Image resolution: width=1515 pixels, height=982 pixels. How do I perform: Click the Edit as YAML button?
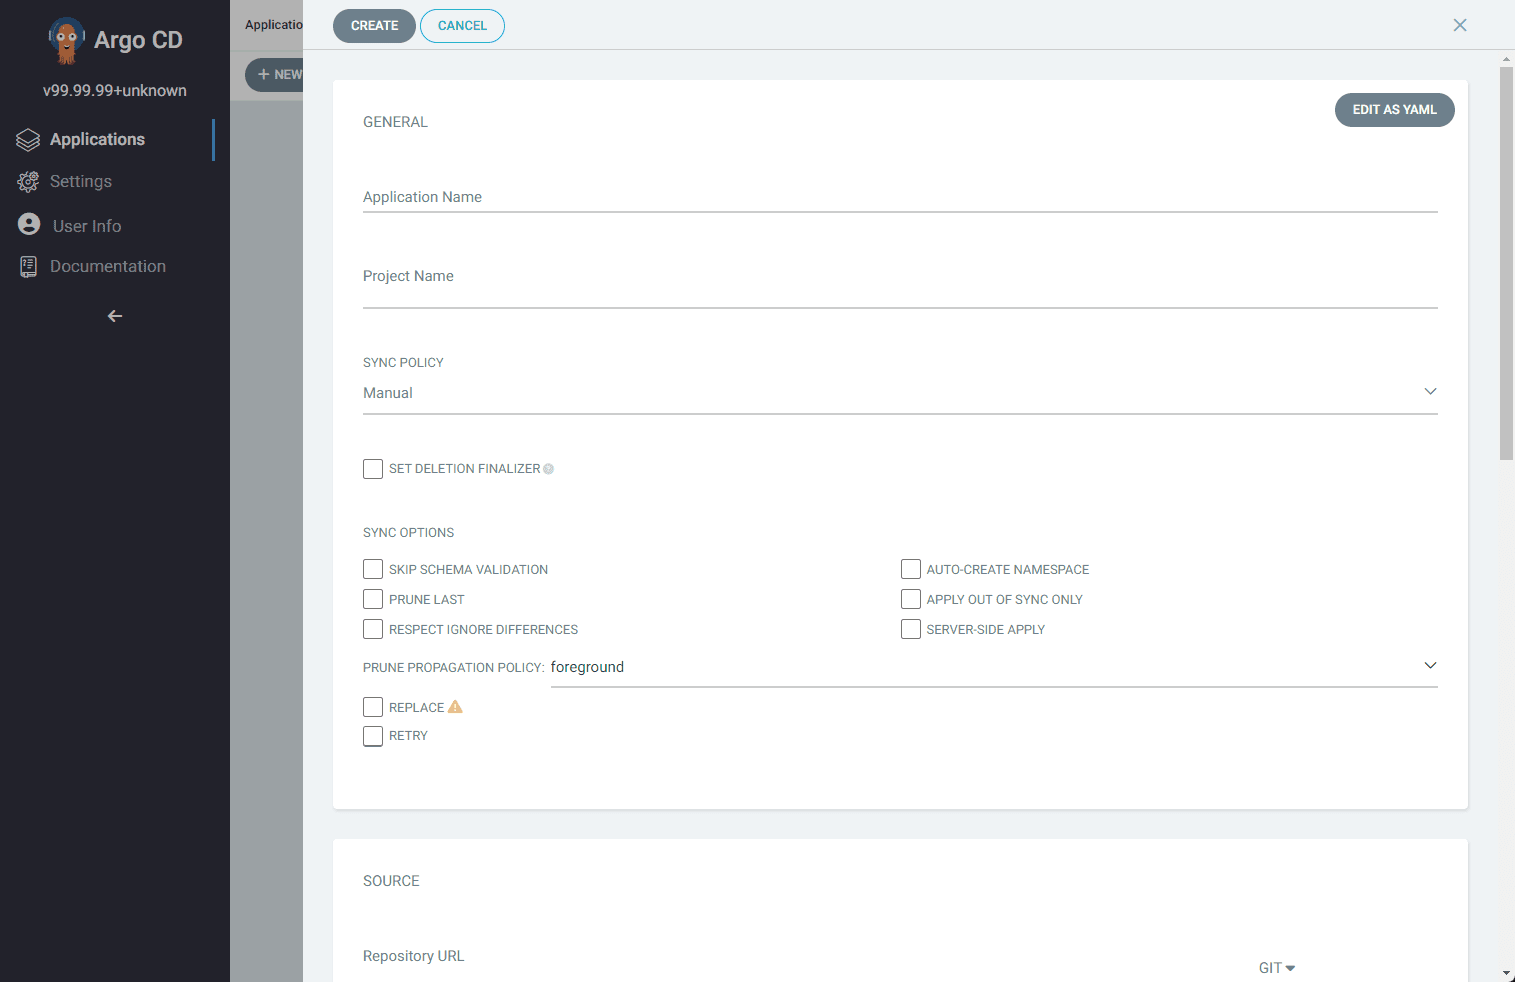[1394, 110]
